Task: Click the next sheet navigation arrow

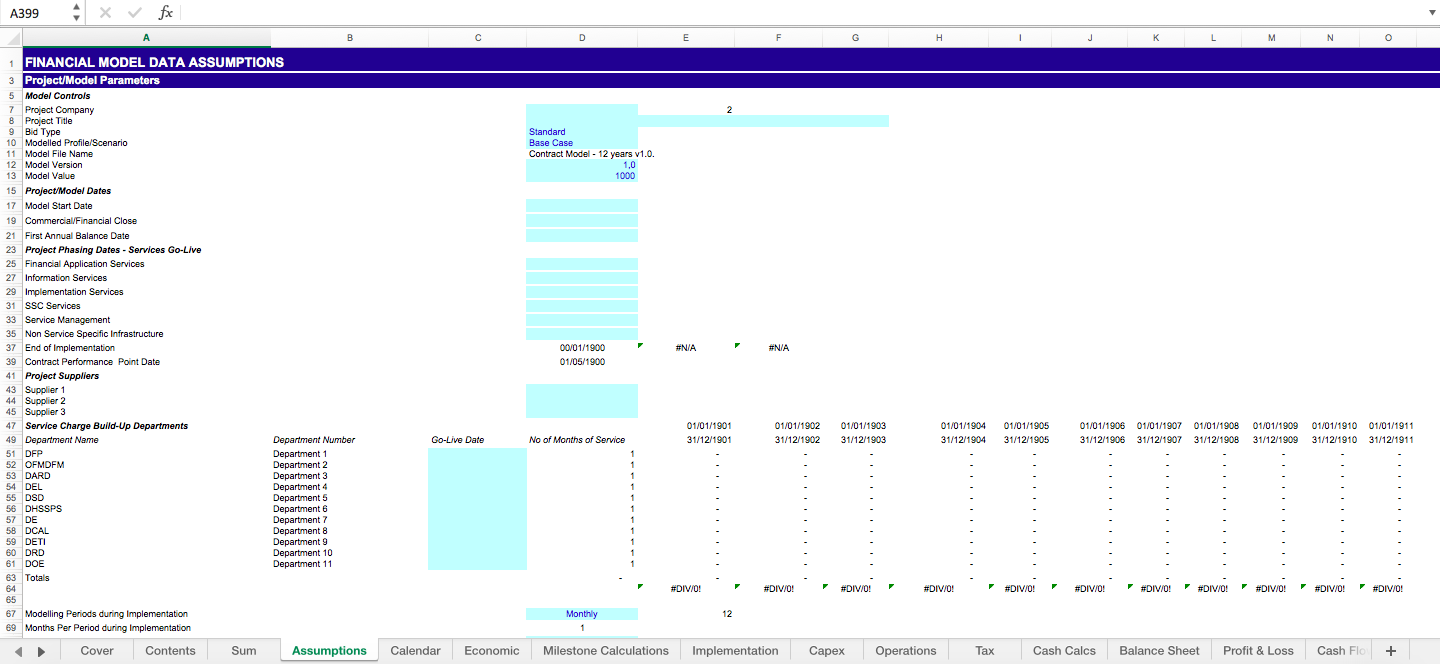Action: tap(41, 651)
